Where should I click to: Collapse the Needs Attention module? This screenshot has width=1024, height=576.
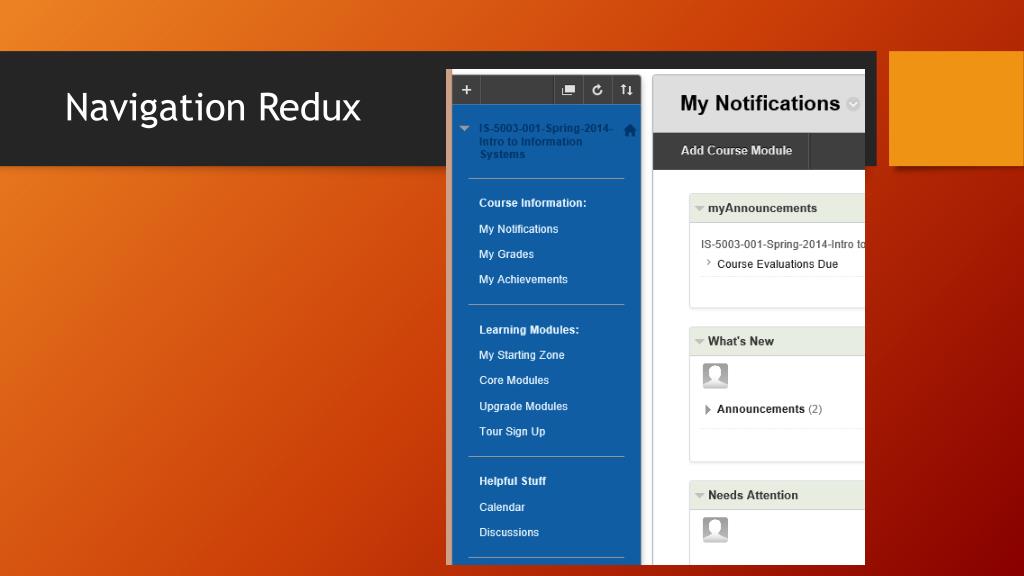[699, 496]
